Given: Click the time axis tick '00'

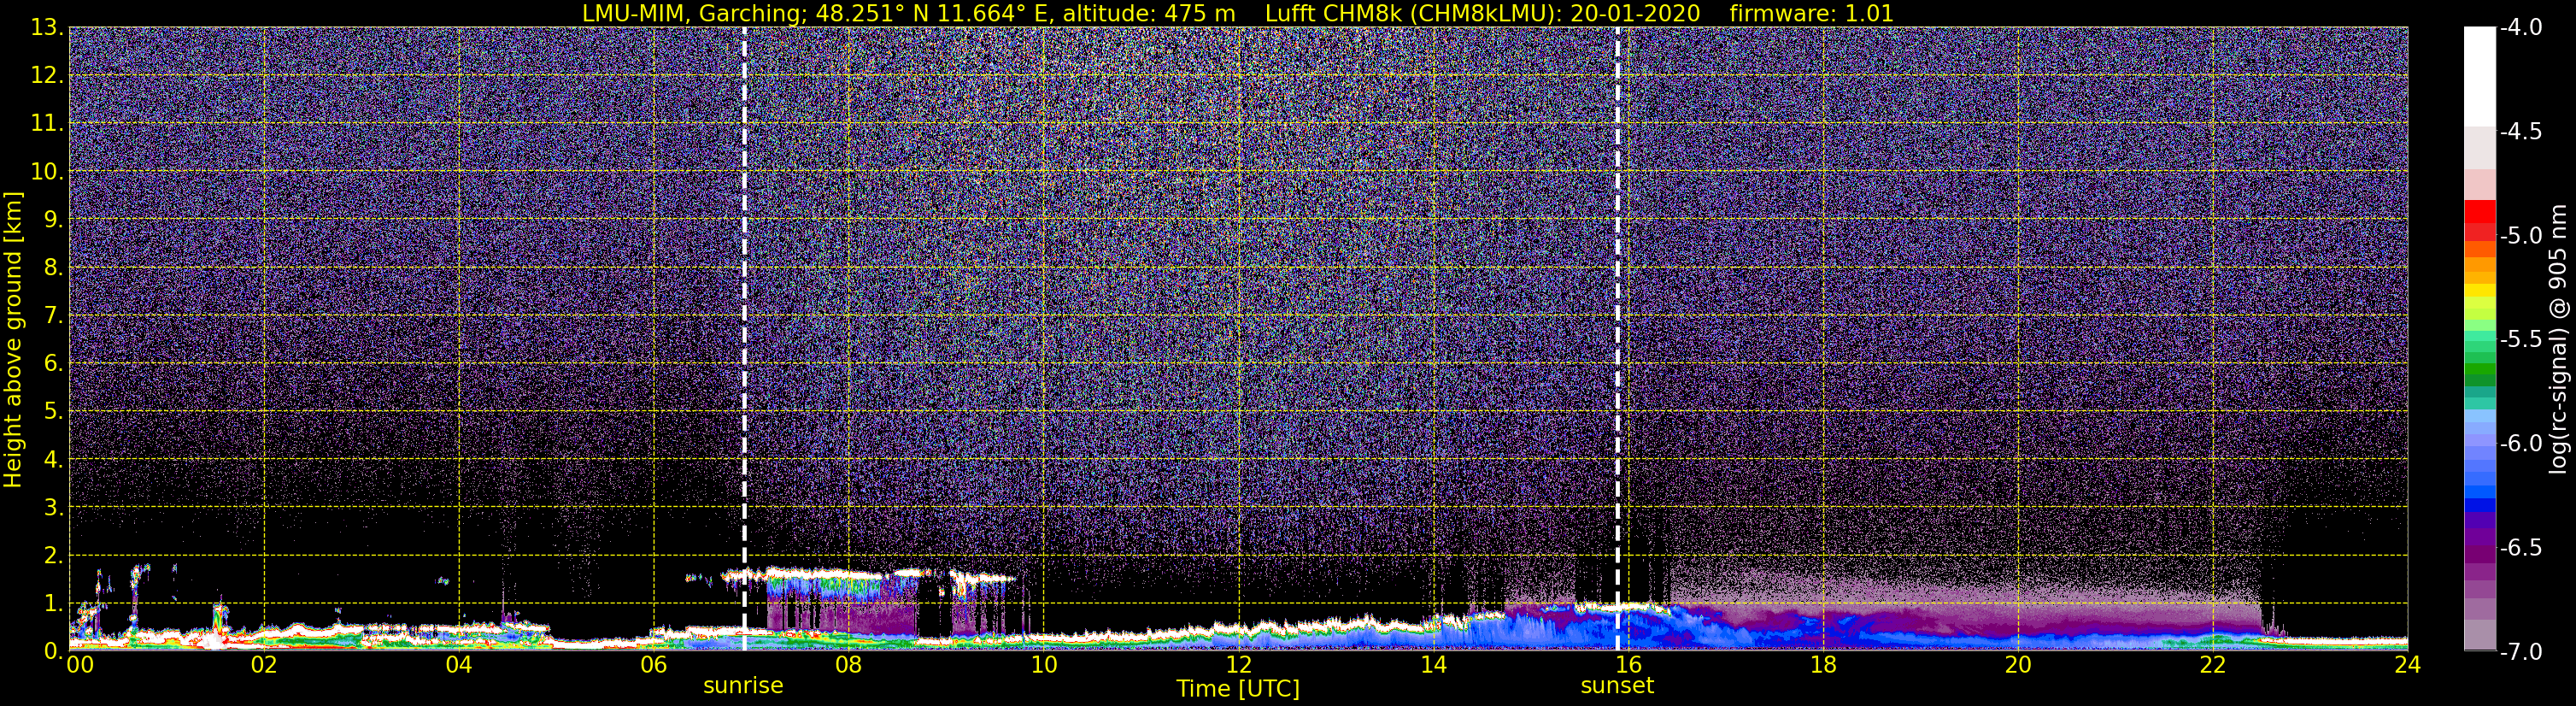Looking at the screenshot, I should [x=79, y=665].
